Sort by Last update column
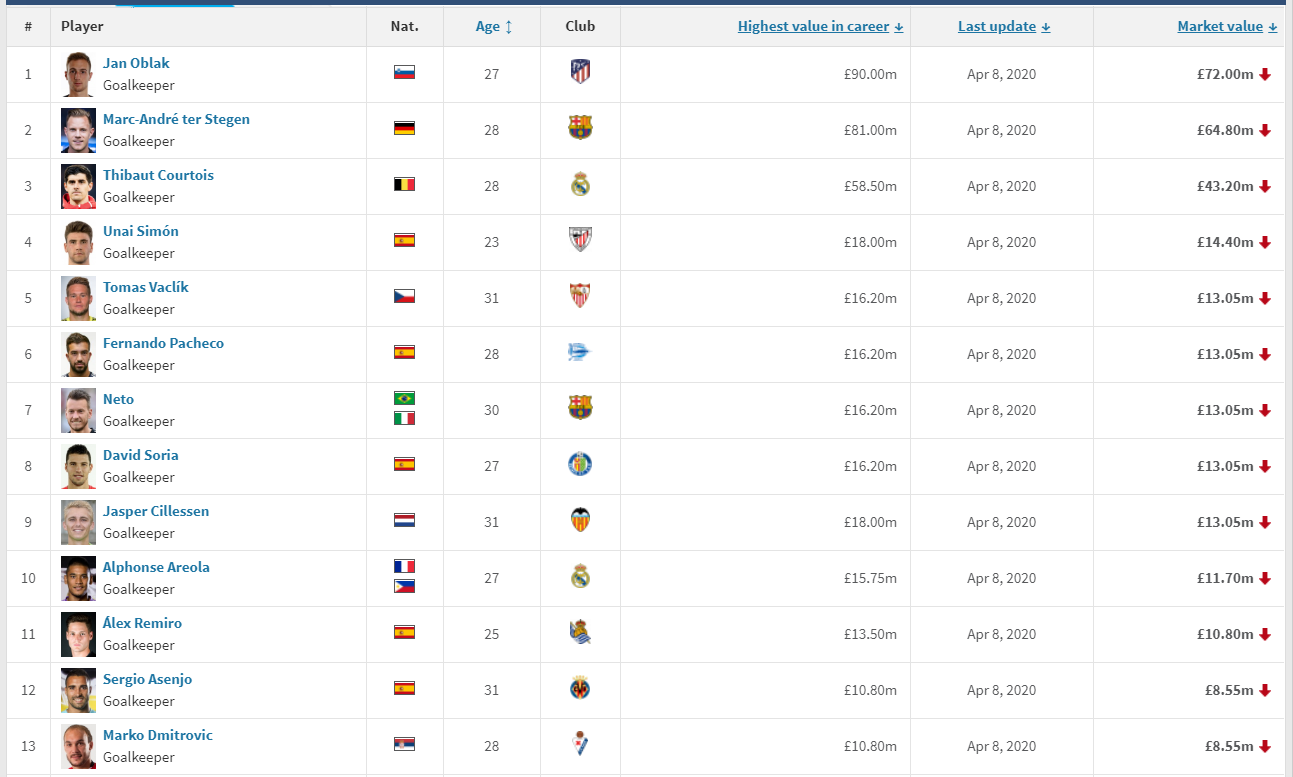 (x=1004, y=27)
